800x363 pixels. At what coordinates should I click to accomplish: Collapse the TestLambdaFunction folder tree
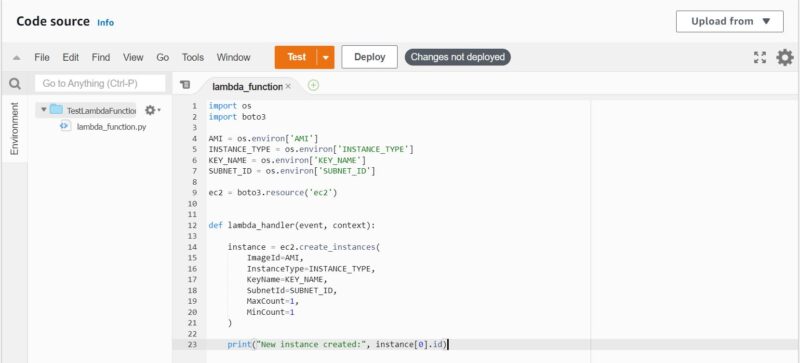[43, 110]
